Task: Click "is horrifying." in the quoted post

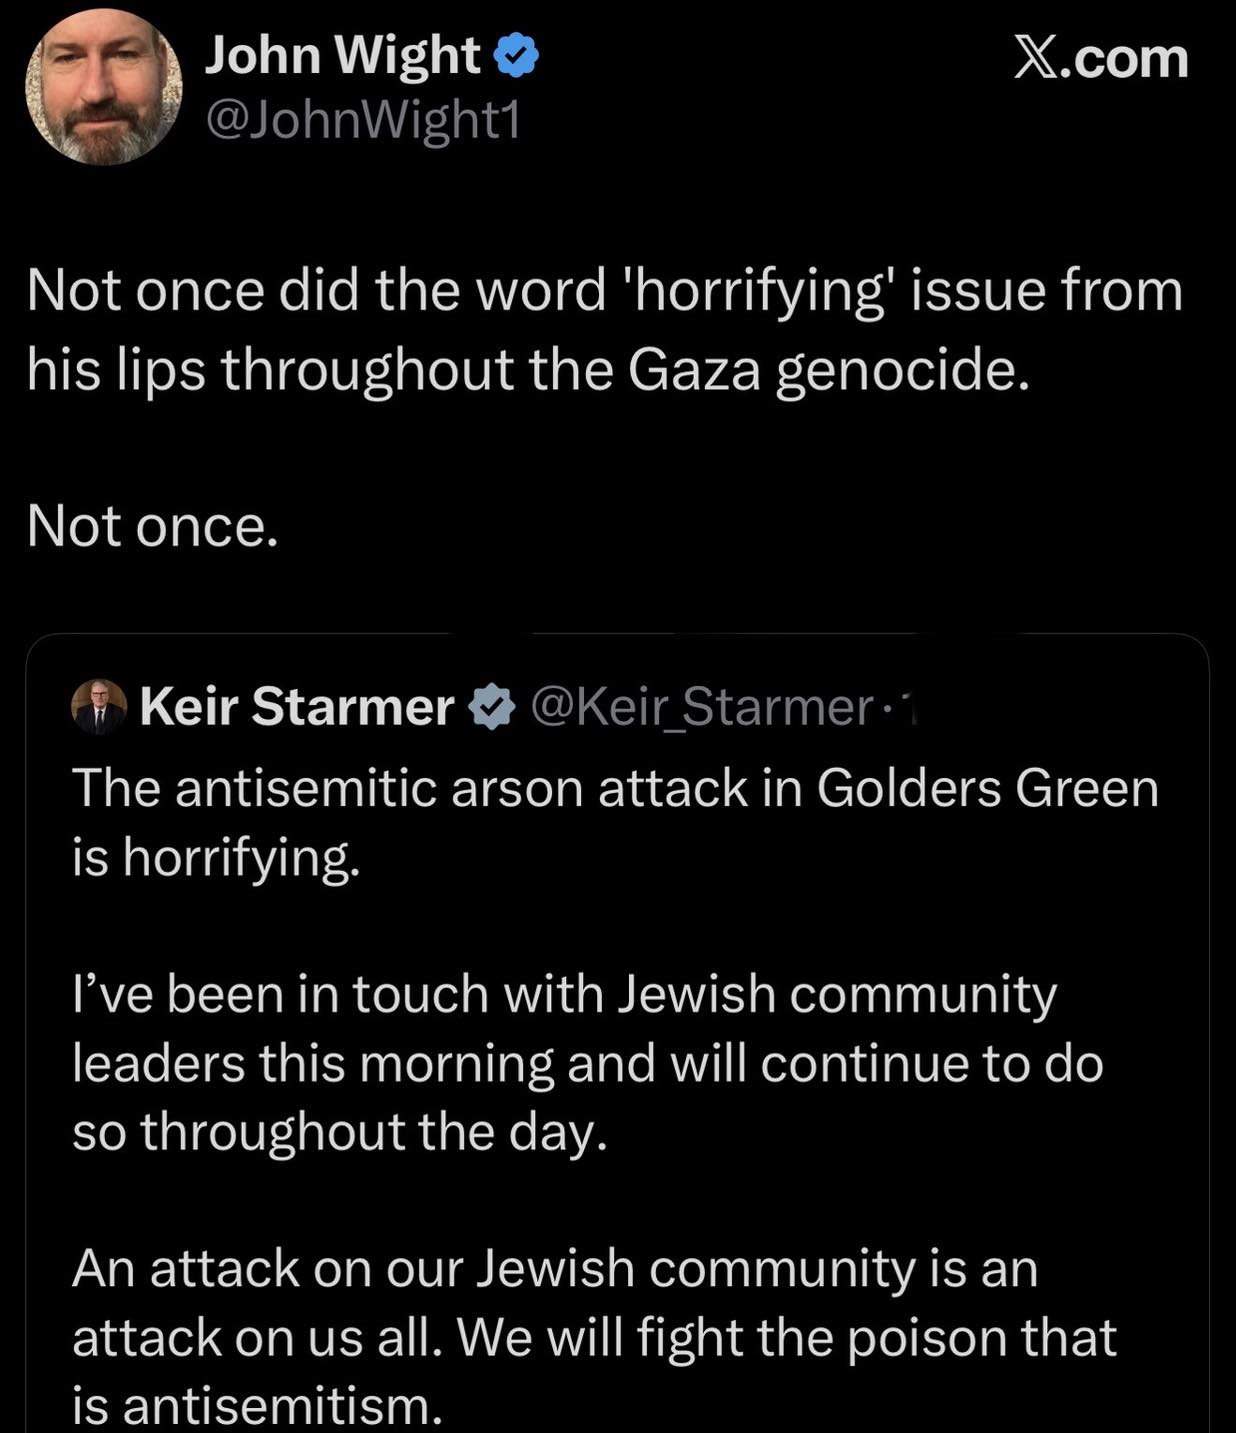Action: coord(215,857)
